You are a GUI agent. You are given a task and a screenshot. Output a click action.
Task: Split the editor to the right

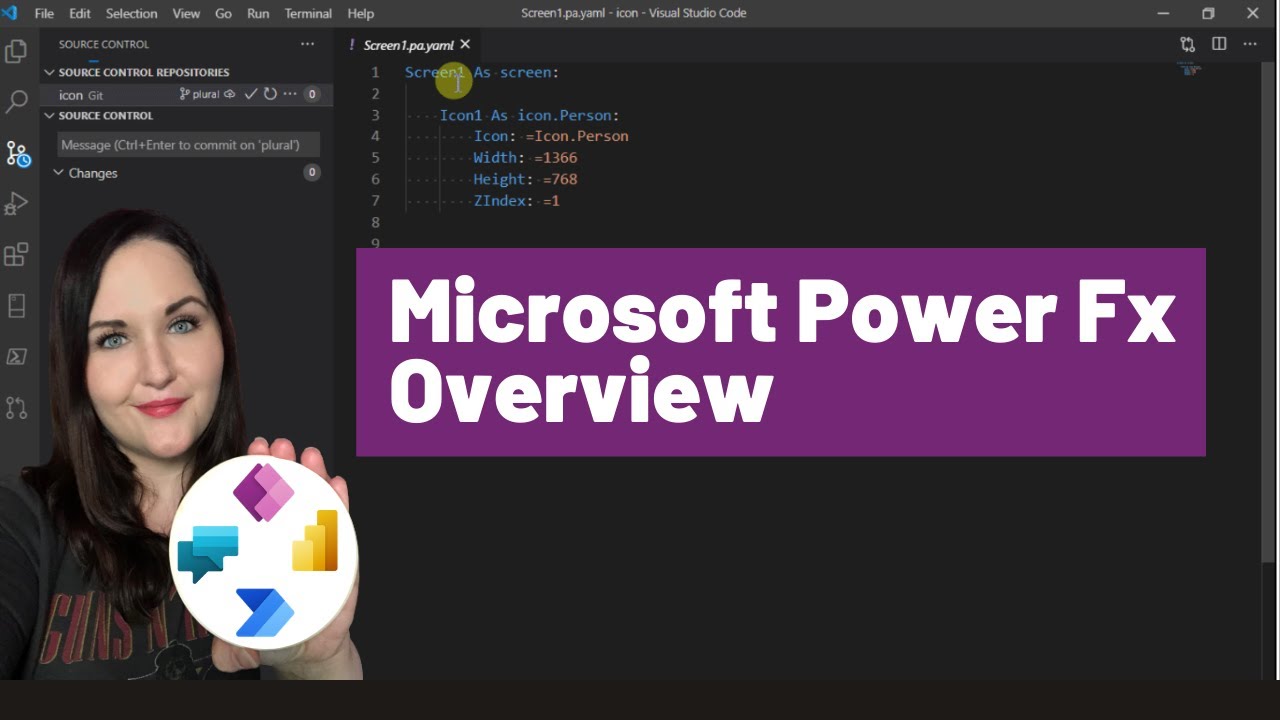(1219, 44)
